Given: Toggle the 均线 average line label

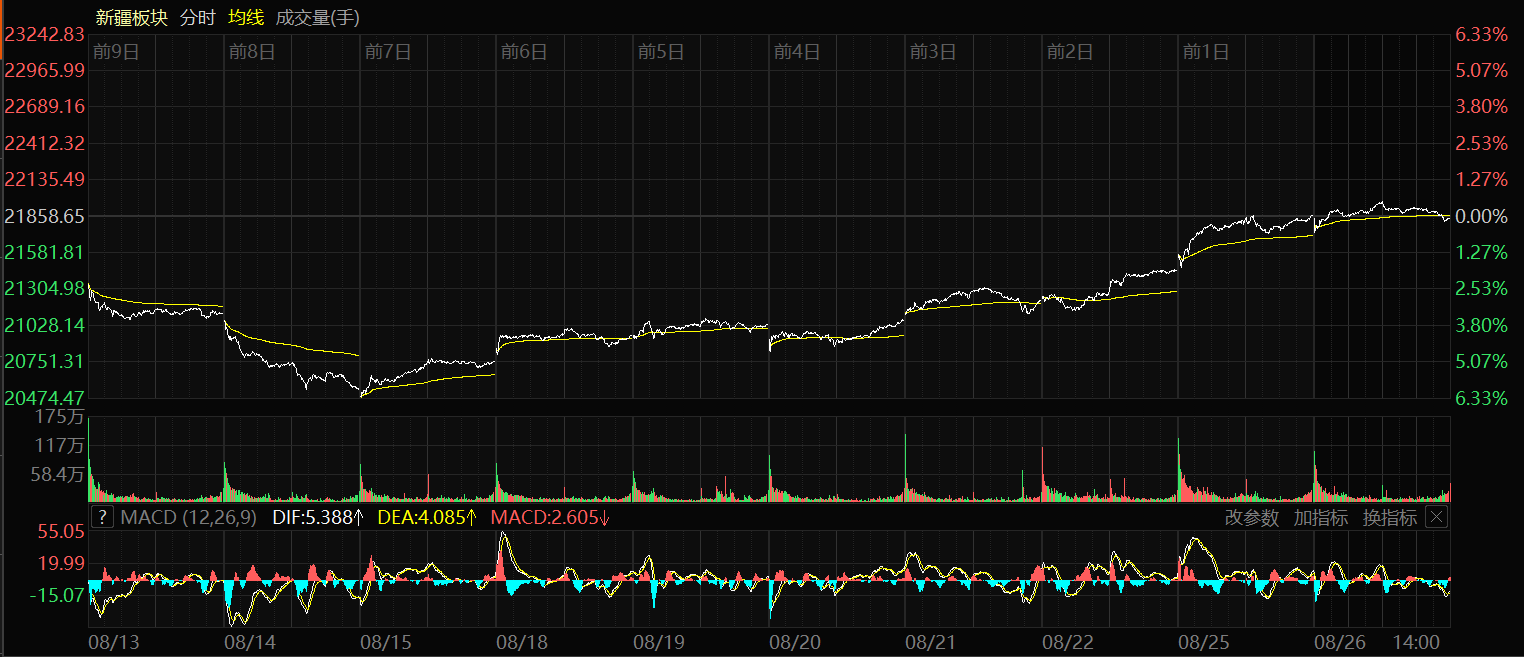Looking at the screenshot, I should click(246, 17).
